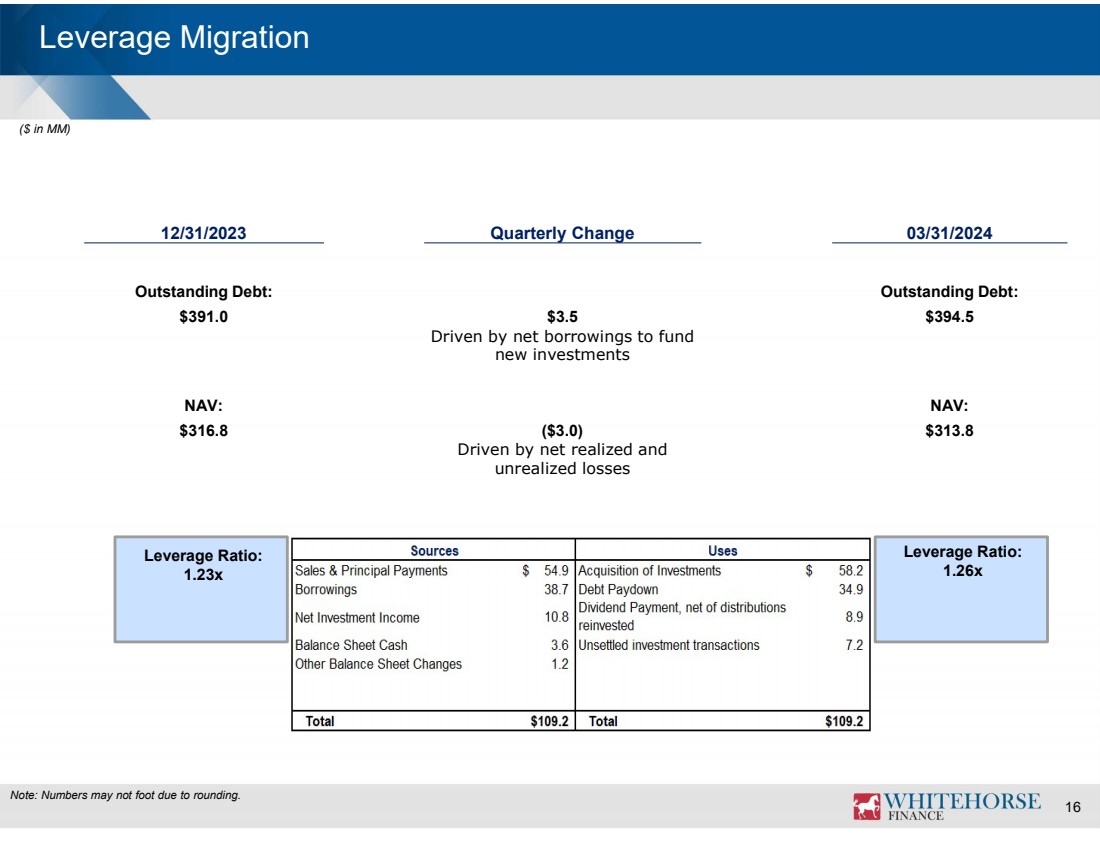Select the Acquisition of Investments row
The height and width of the screenshot is (849, 1100).
click(650, 571)
